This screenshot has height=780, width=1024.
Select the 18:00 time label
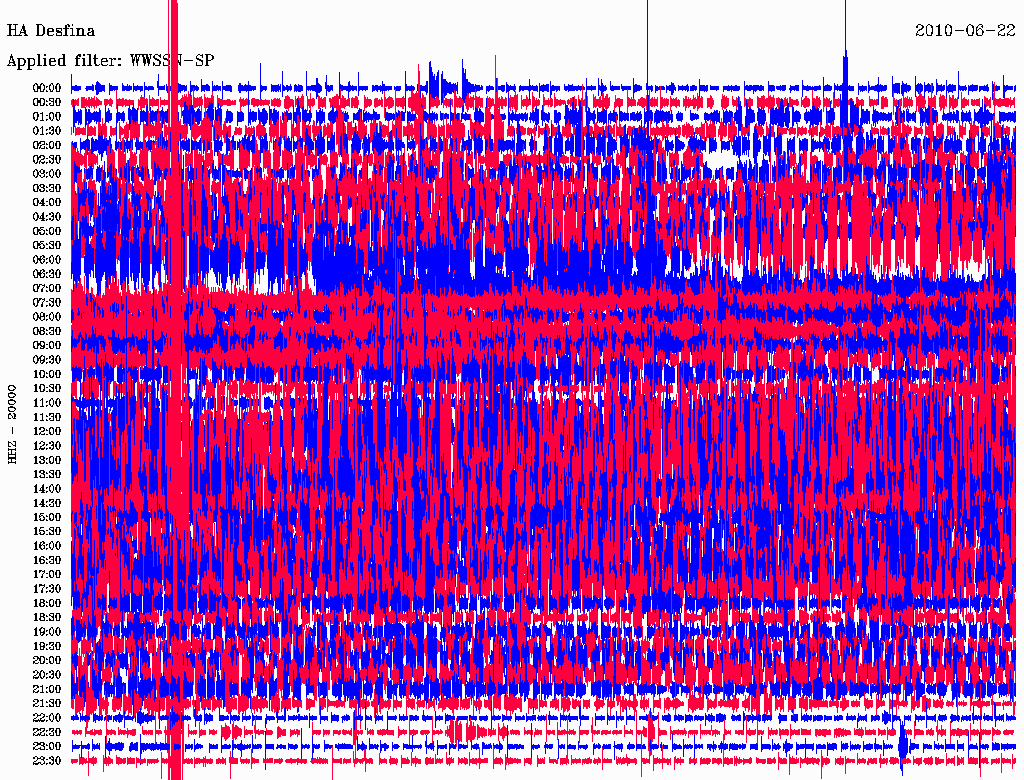(x=47, y=603)
